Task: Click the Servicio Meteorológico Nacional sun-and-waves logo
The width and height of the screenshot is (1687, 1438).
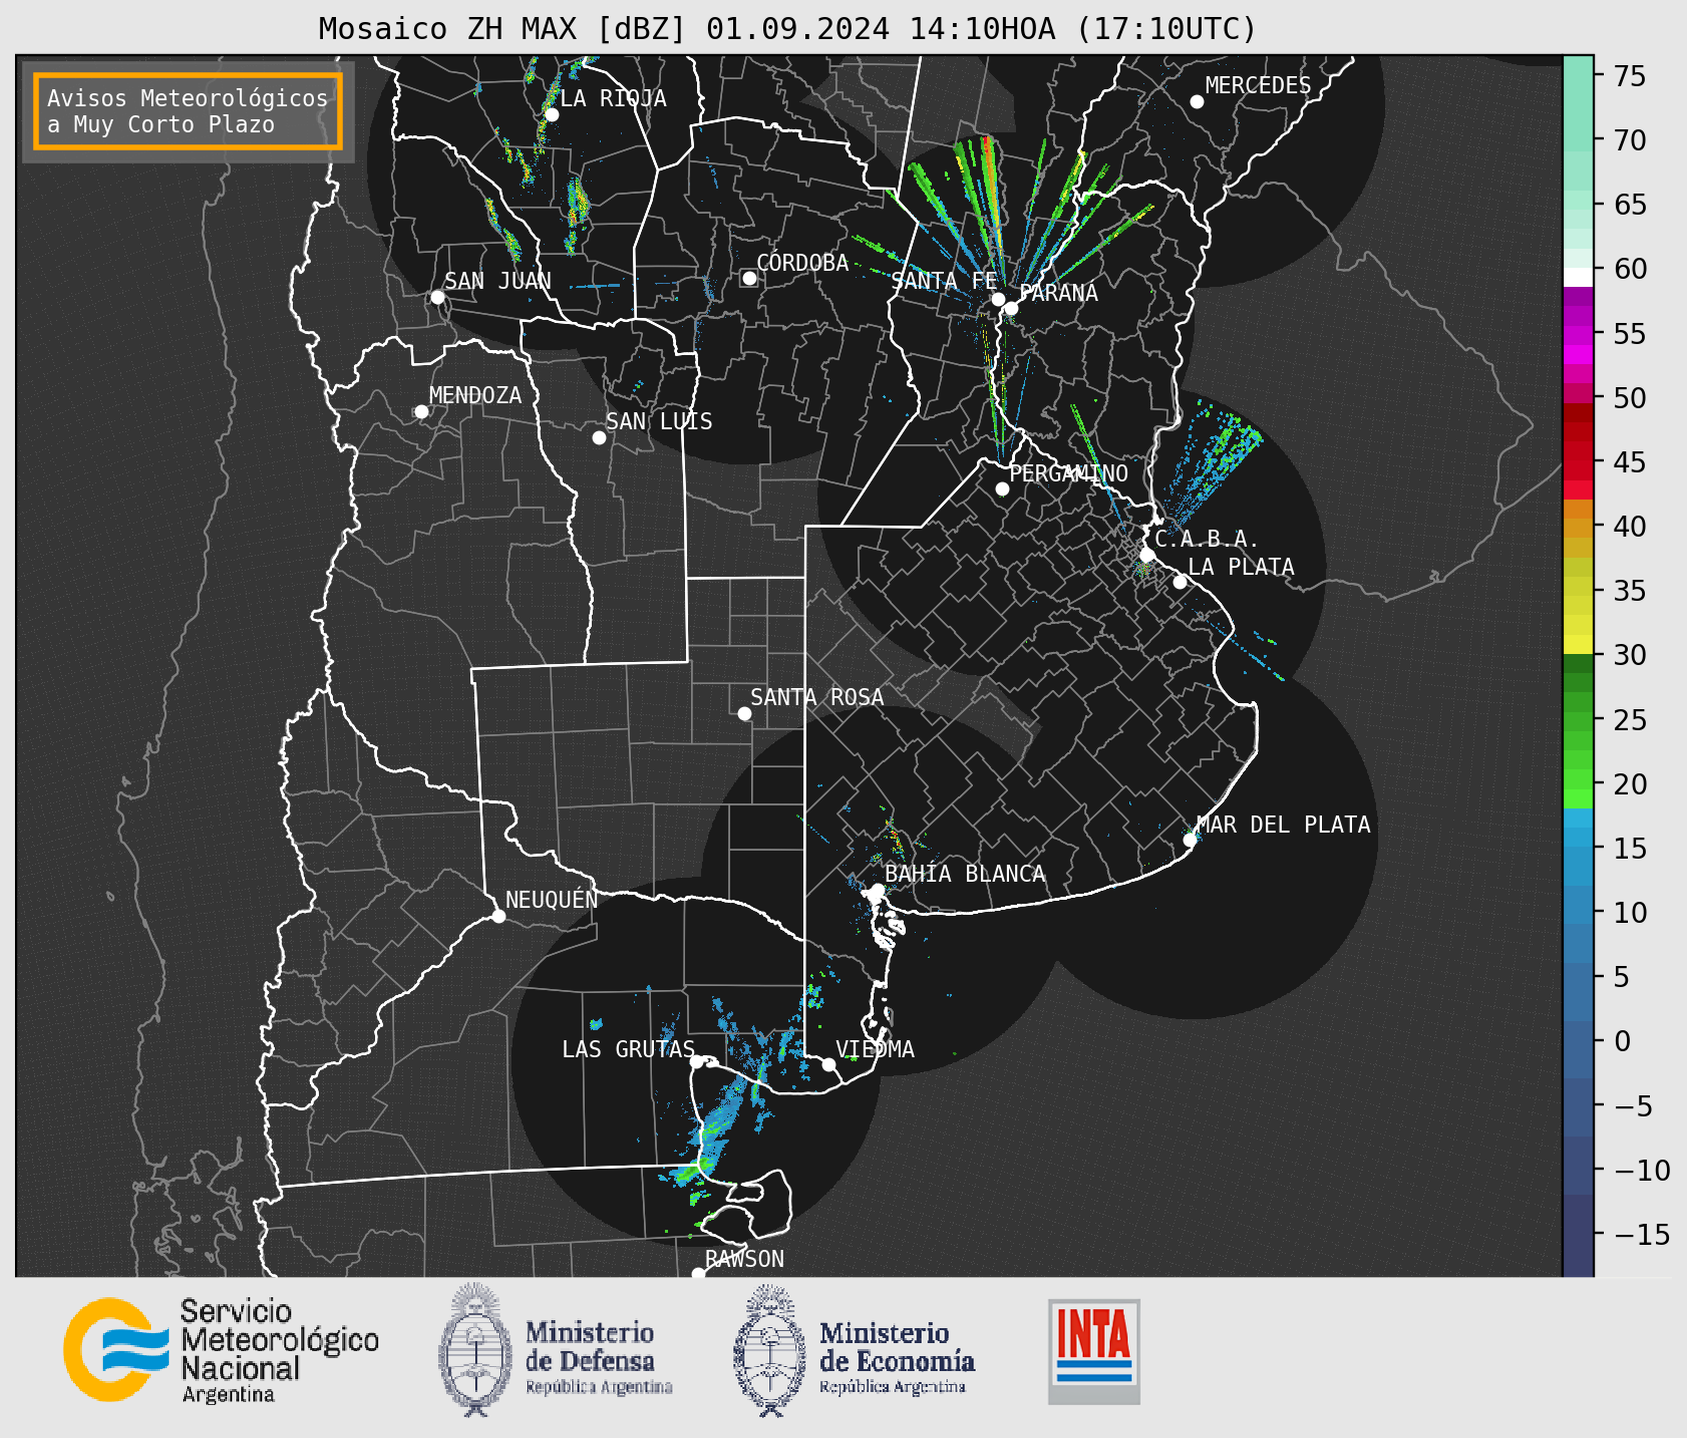Action: (x=115, y=1349)
